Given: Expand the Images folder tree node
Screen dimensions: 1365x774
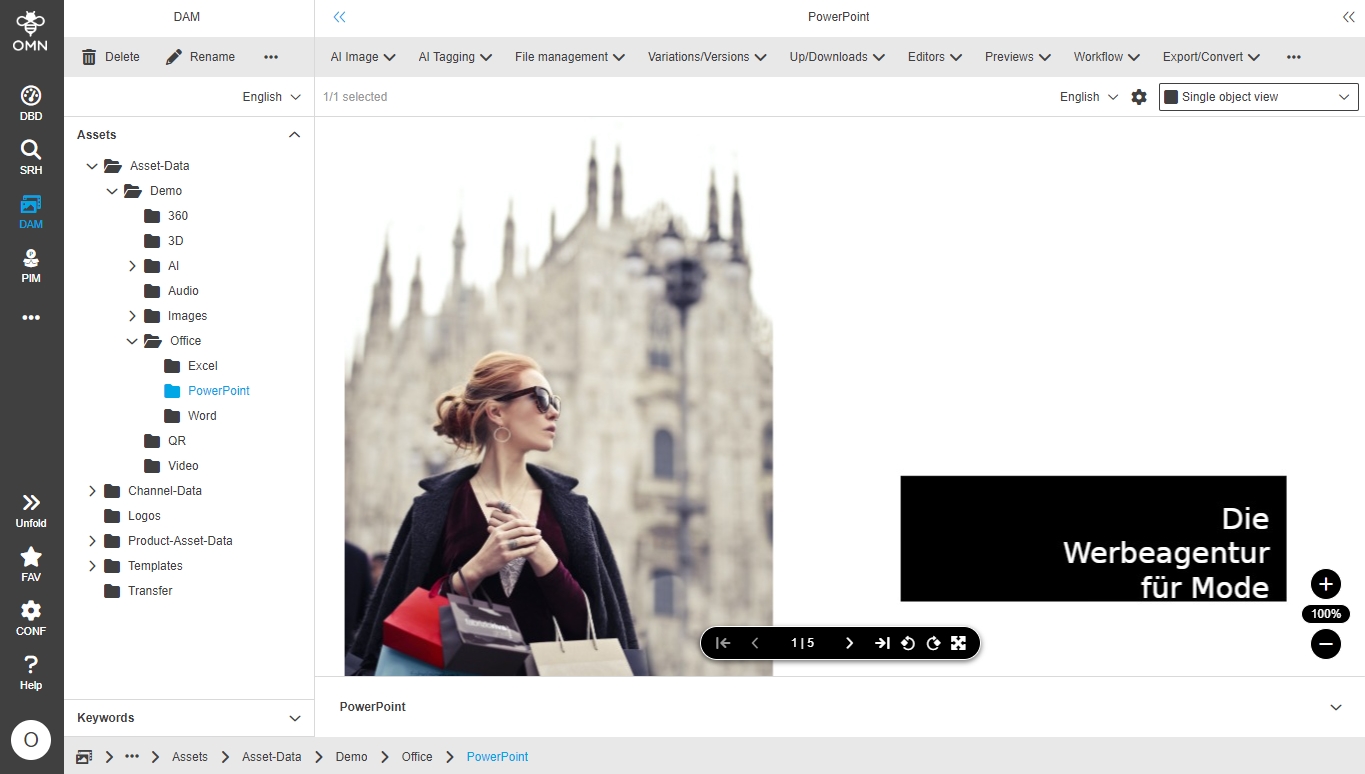Looking at the screenshot, I should click(x=132, y=316).
